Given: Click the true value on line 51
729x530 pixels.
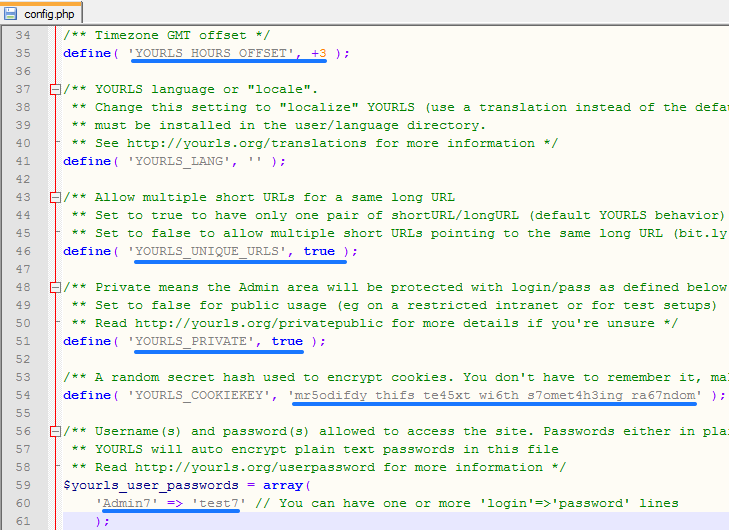Looking at the screenshot, I should tap(287, 341).
